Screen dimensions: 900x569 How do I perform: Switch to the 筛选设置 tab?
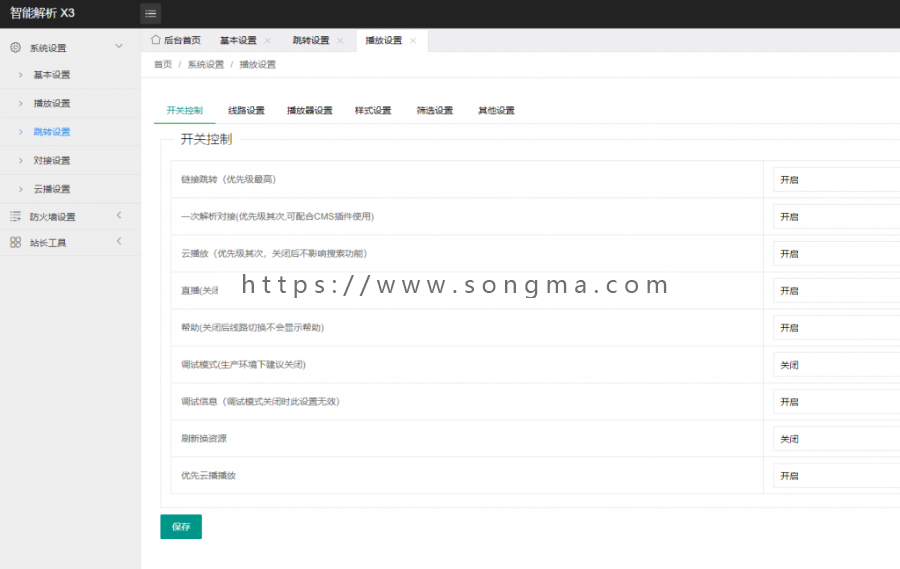435,110
